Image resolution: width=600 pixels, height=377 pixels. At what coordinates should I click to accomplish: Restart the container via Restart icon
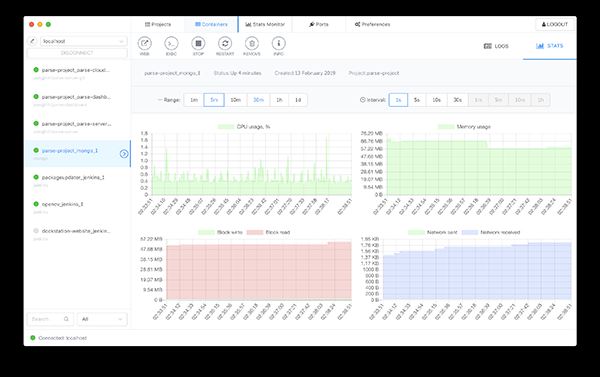(x=225, y=44)
